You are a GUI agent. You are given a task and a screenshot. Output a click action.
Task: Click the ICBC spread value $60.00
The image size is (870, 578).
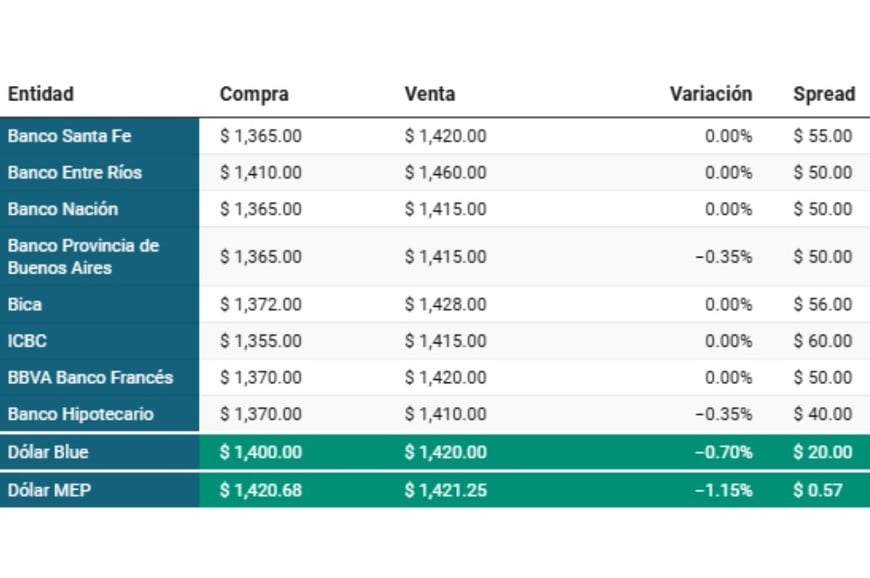[823, 341]
